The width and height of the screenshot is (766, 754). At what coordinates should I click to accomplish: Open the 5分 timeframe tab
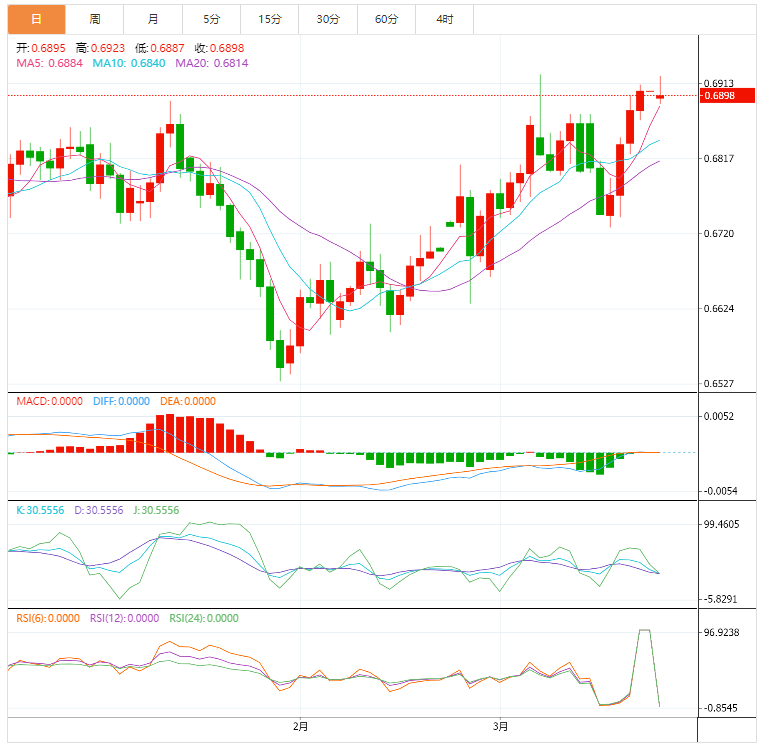212,19
